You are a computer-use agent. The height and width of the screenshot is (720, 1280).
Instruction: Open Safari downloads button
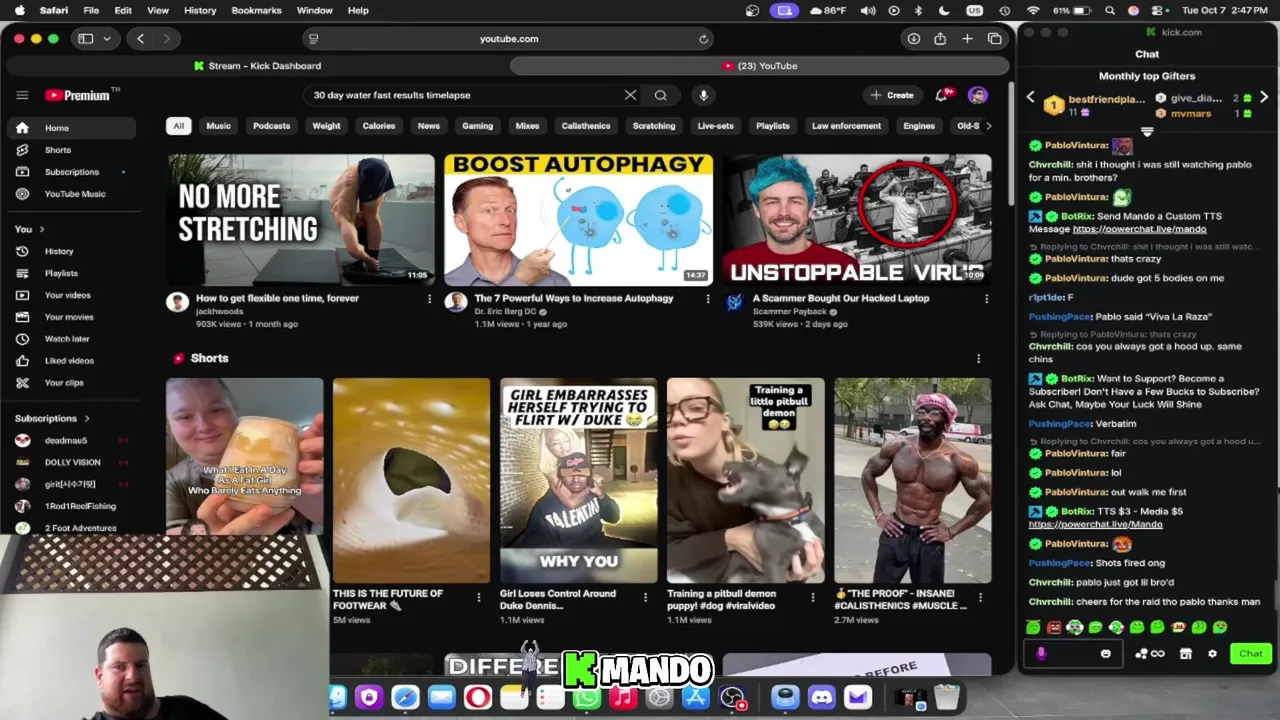tap(913, 39)
